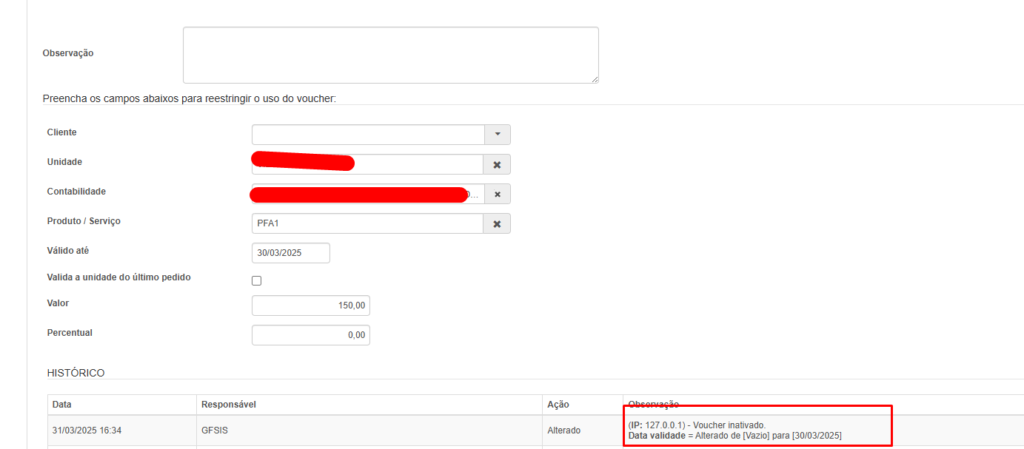
Task: Select the Válido até date field
Action: tap(290, 253)
